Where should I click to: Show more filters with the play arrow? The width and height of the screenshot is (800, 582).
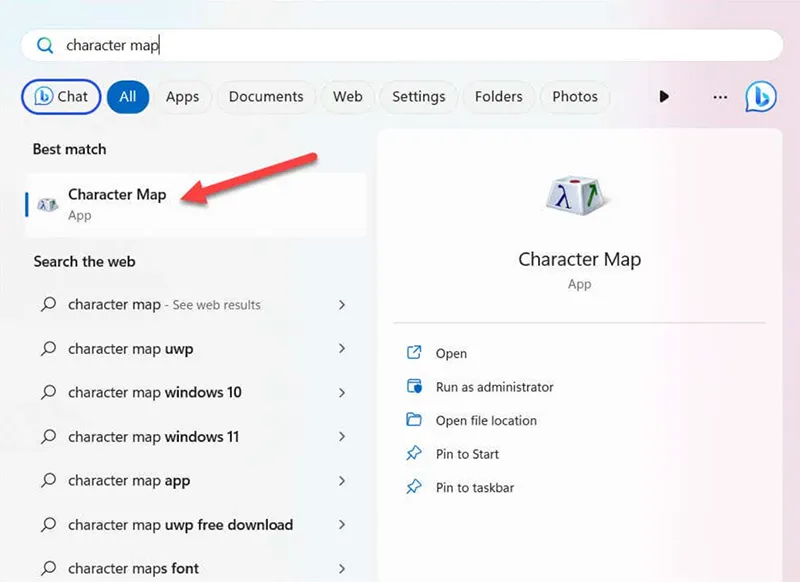[x=664, y=96]
